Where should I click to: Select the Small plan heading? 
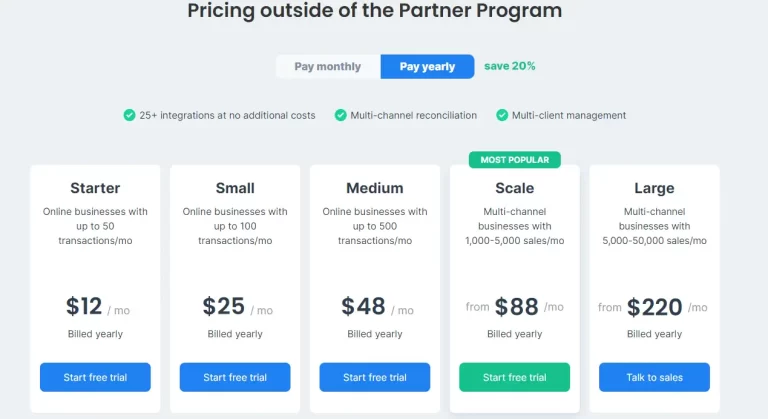pyautogui.click(x=235, y=188)
